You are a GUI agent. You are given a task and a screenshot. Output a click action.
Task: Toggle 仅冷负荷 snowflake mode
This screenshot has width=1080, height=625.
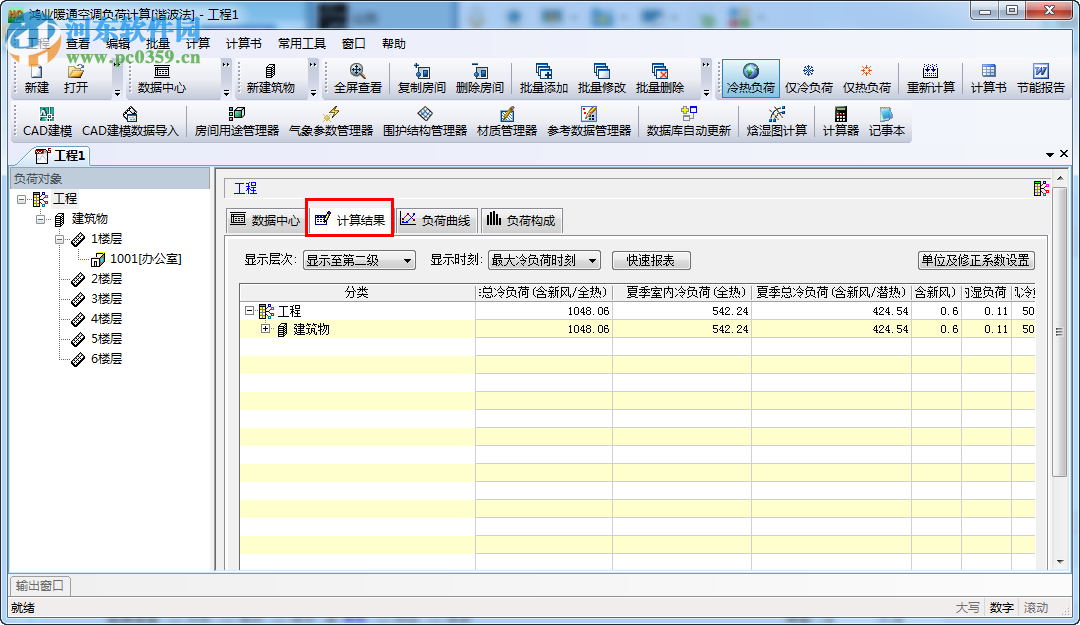pos(809,79)
